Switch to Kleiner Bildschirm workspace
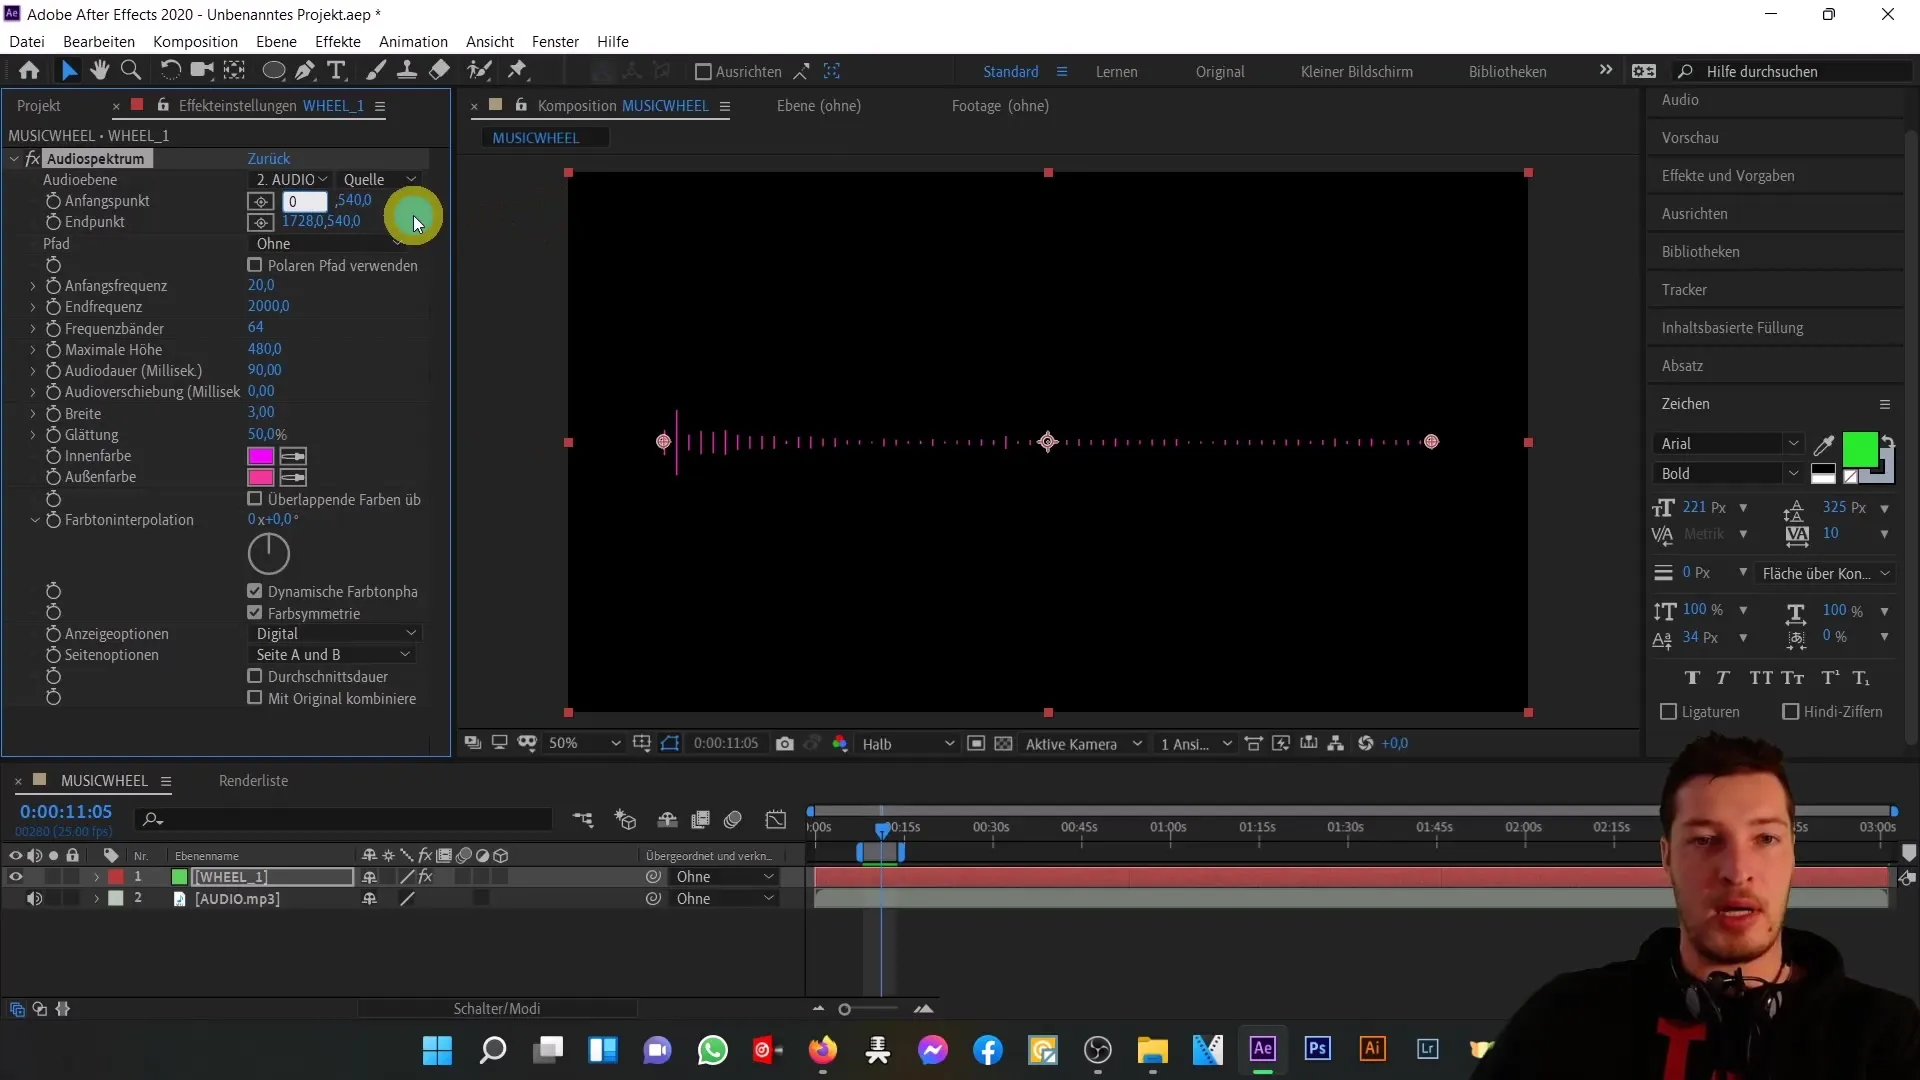Viewport: 1920px width, 1080px height. click(x=1356, y=72)
